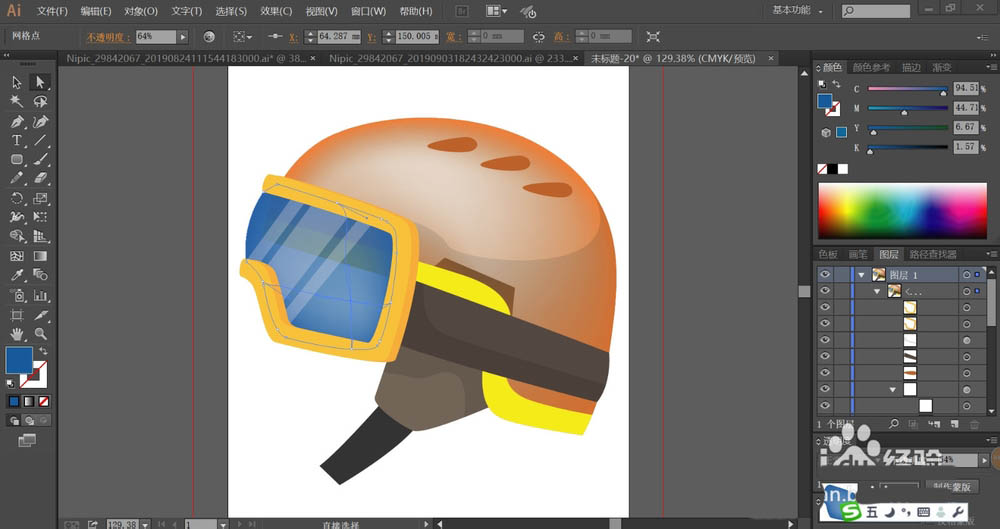Open the 效果(C) menu

pos(276,11)
